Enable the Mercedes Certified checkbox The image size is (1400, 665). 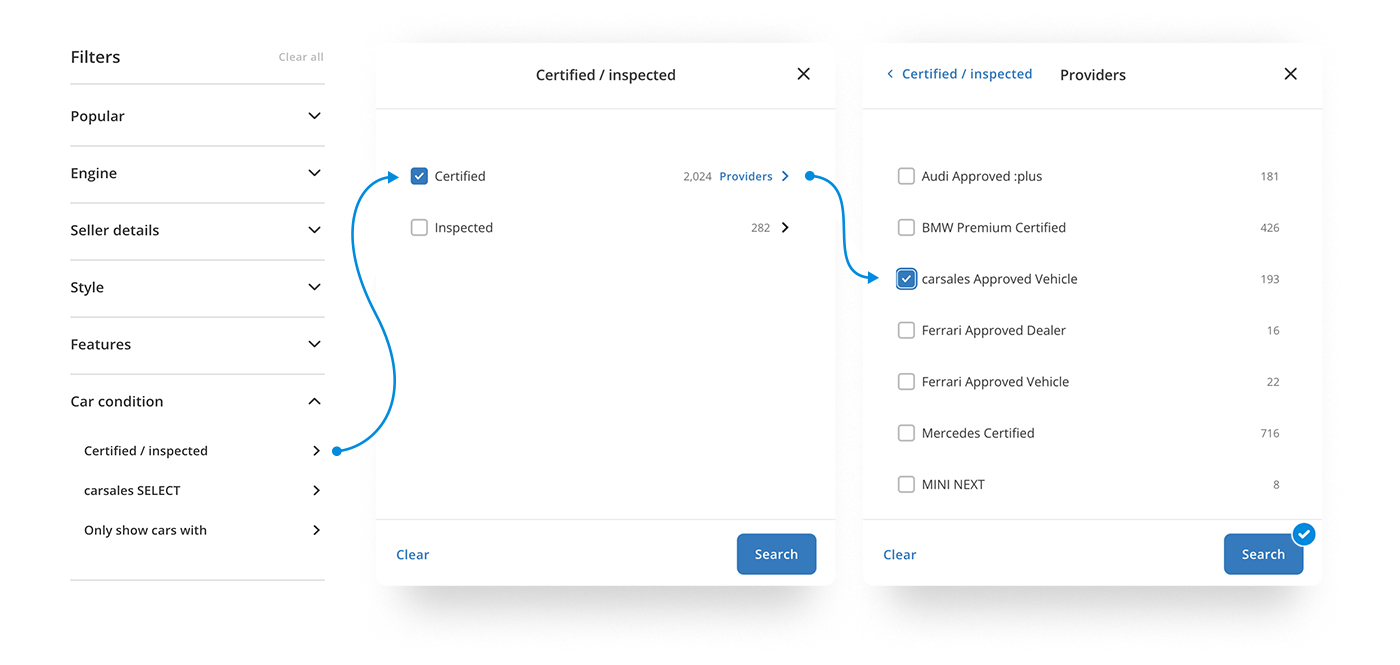point(906,433)
